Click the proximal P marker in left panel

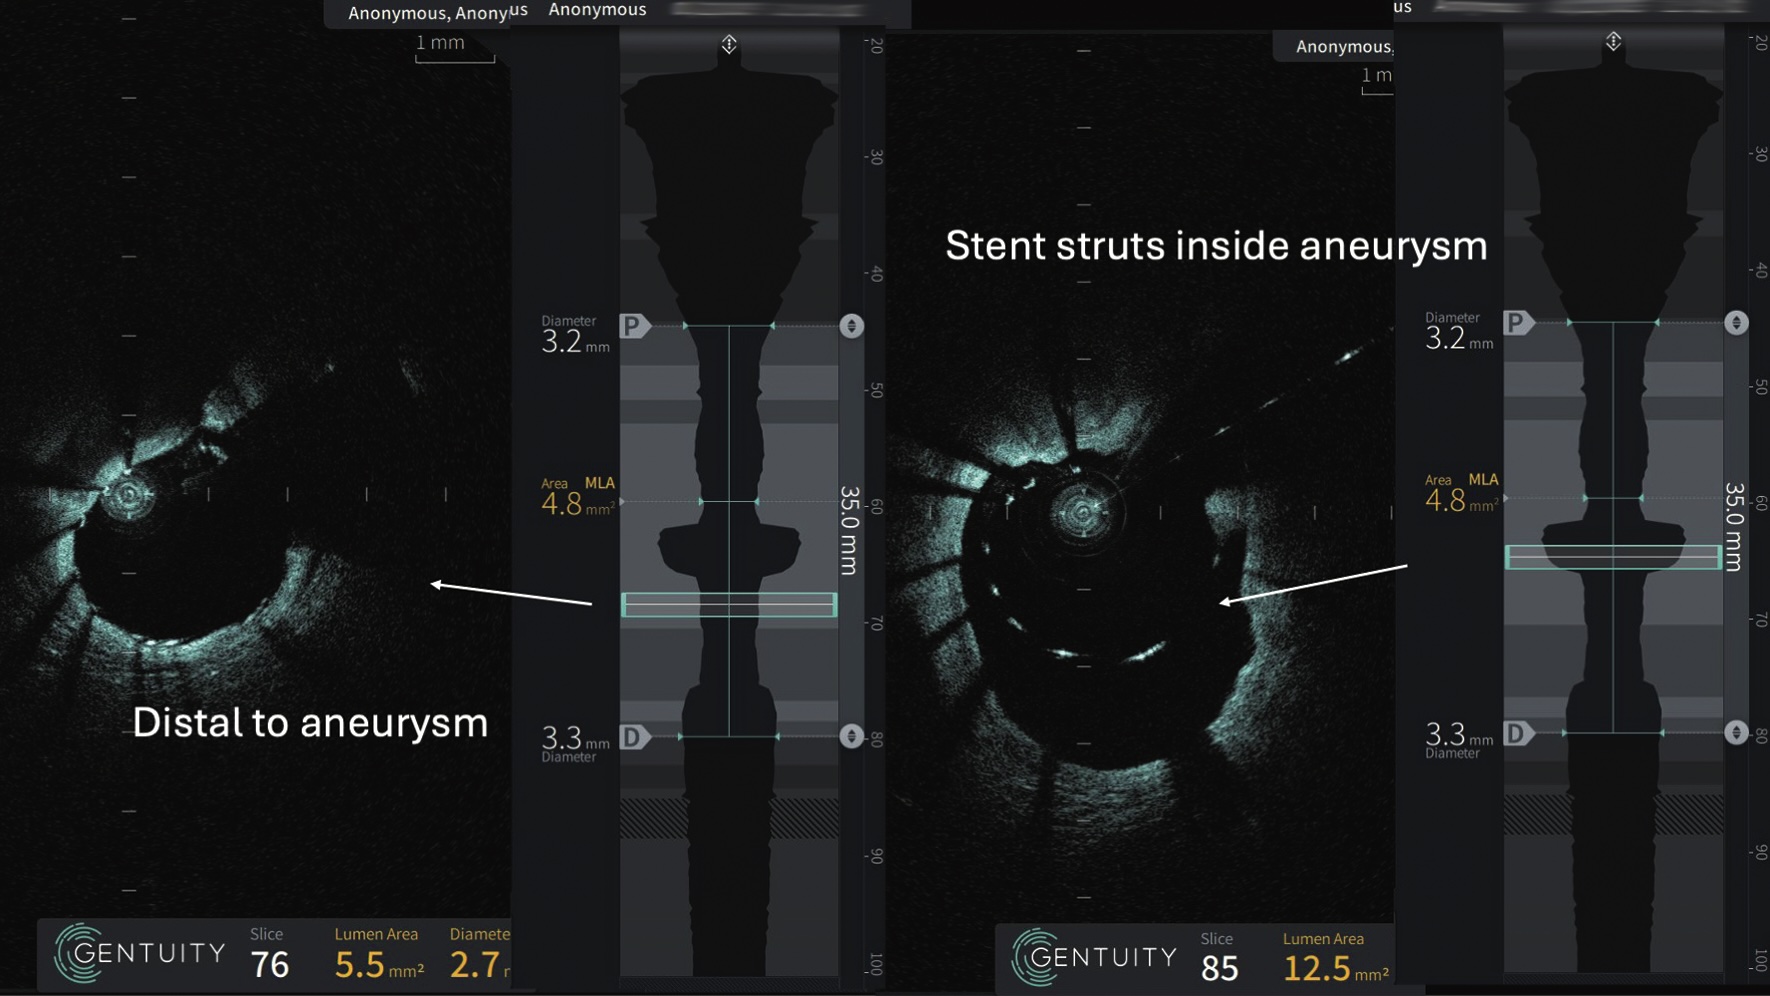[634, 326]
